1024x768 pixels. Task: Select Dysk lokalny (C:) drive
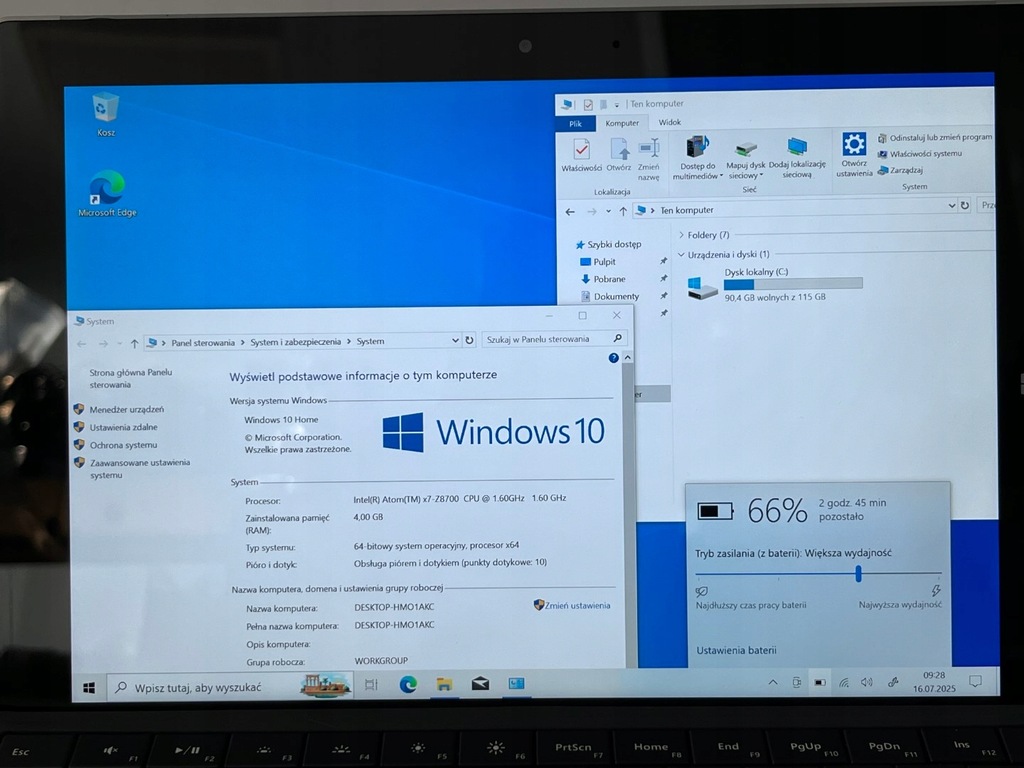[x=775, y=286]
